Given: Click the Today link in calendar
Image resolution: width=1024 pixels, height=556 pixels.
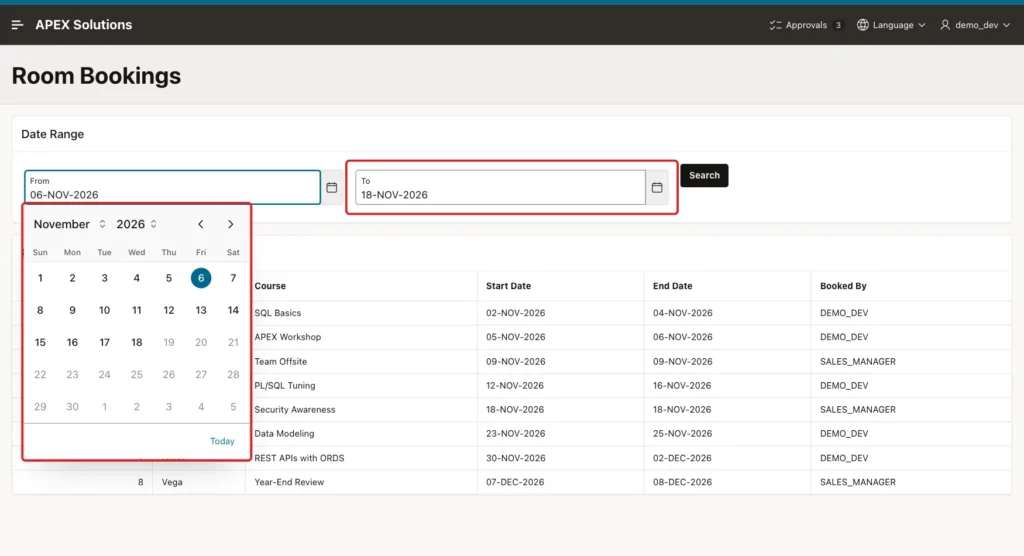Looking at the screenshot, I should click(x=222, y=441).
